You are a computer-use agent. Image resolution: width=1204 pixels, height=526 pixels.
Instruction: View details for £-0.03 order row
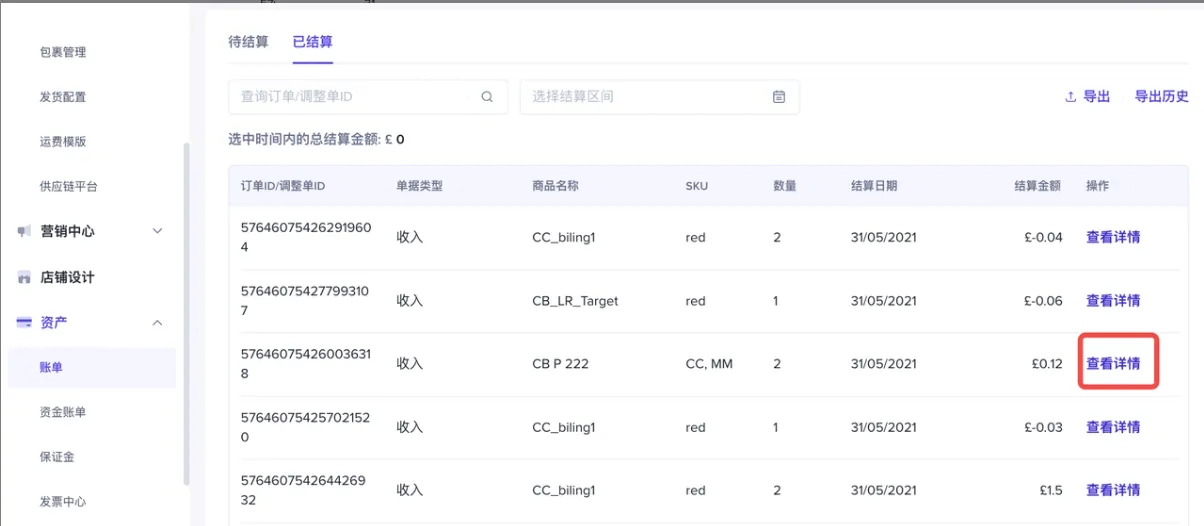[x=1113, y=427]
